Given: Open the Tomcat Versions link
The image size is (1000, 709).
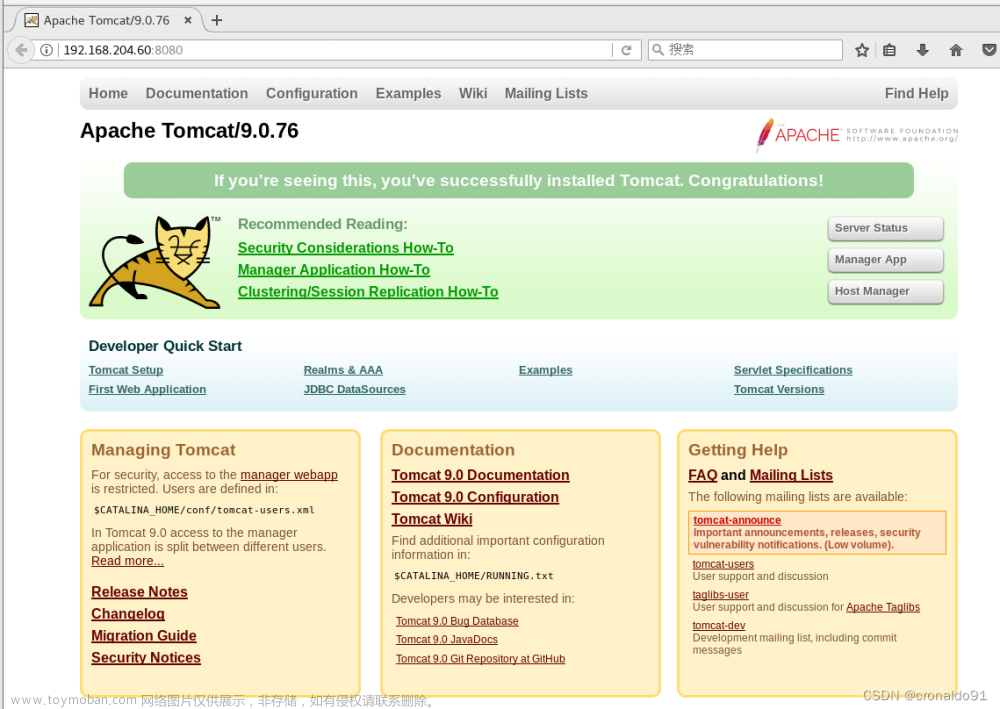Looking at the screenshot, I should pyautogui.click(x=779, y=390).
